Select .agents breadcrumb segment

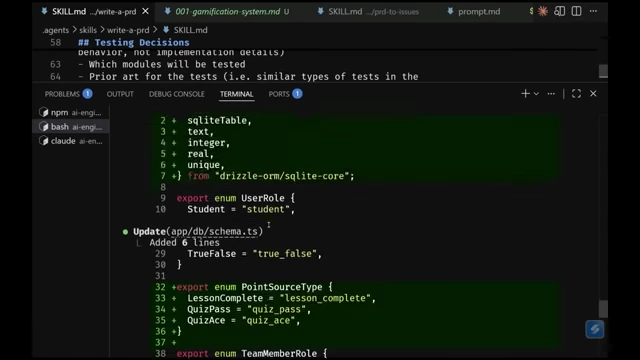tap(56, 30)
